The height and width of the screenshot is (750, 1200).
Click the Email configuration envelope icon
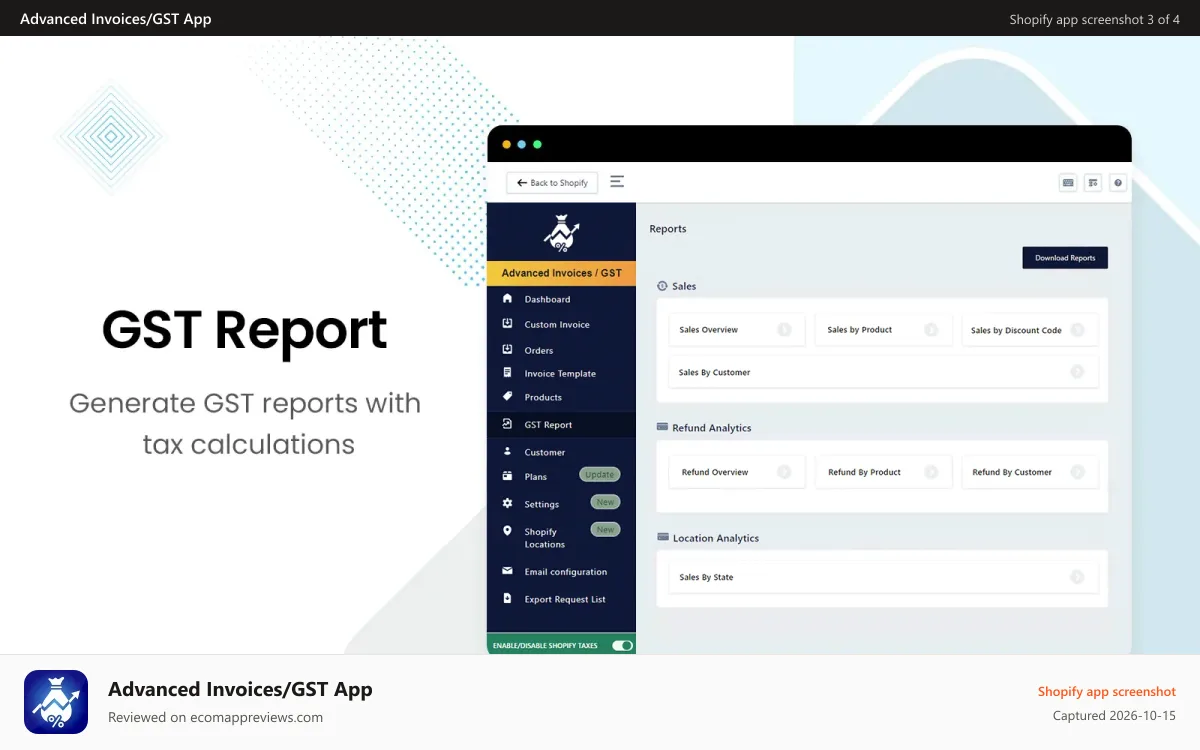click(x=507, y=571)
